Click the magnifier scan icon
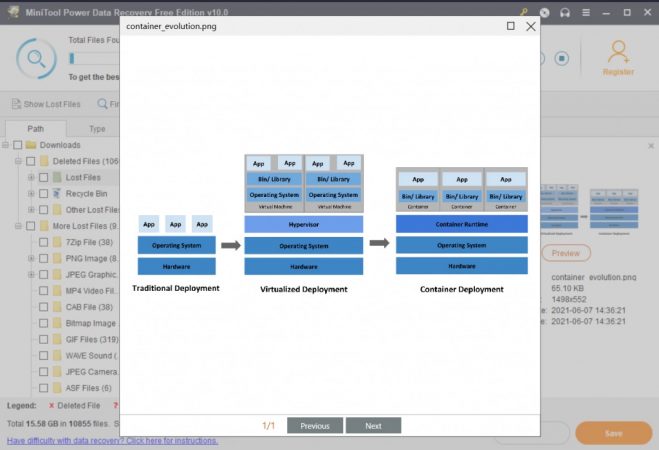This screenshot has height=450, width=659. point(36,59)
